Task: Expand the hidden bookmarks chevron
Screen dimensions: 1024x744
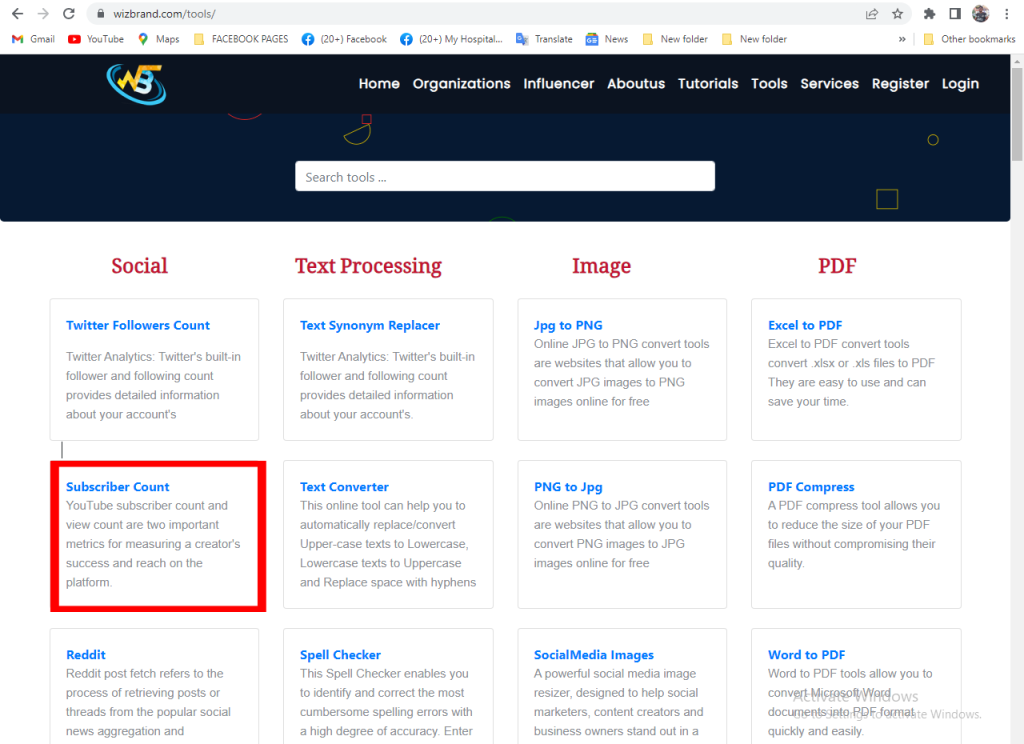Action: tap(903, 39)
